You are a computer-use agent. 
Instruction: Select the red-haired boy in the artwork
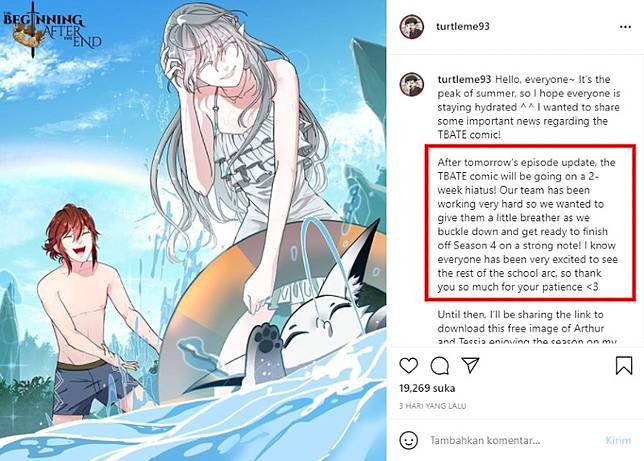pyautogui.click(x=88, y=312)
